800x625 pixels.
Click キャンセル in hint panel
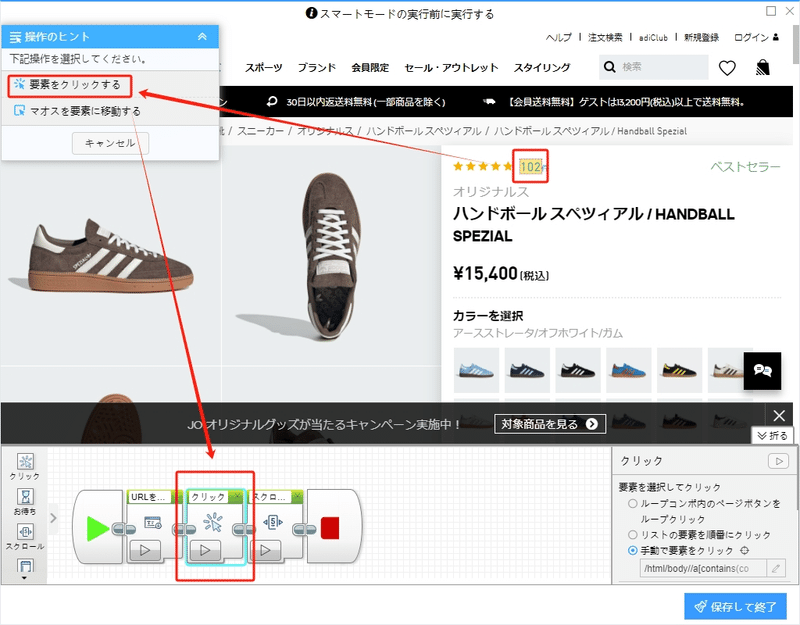click(110, 143)
